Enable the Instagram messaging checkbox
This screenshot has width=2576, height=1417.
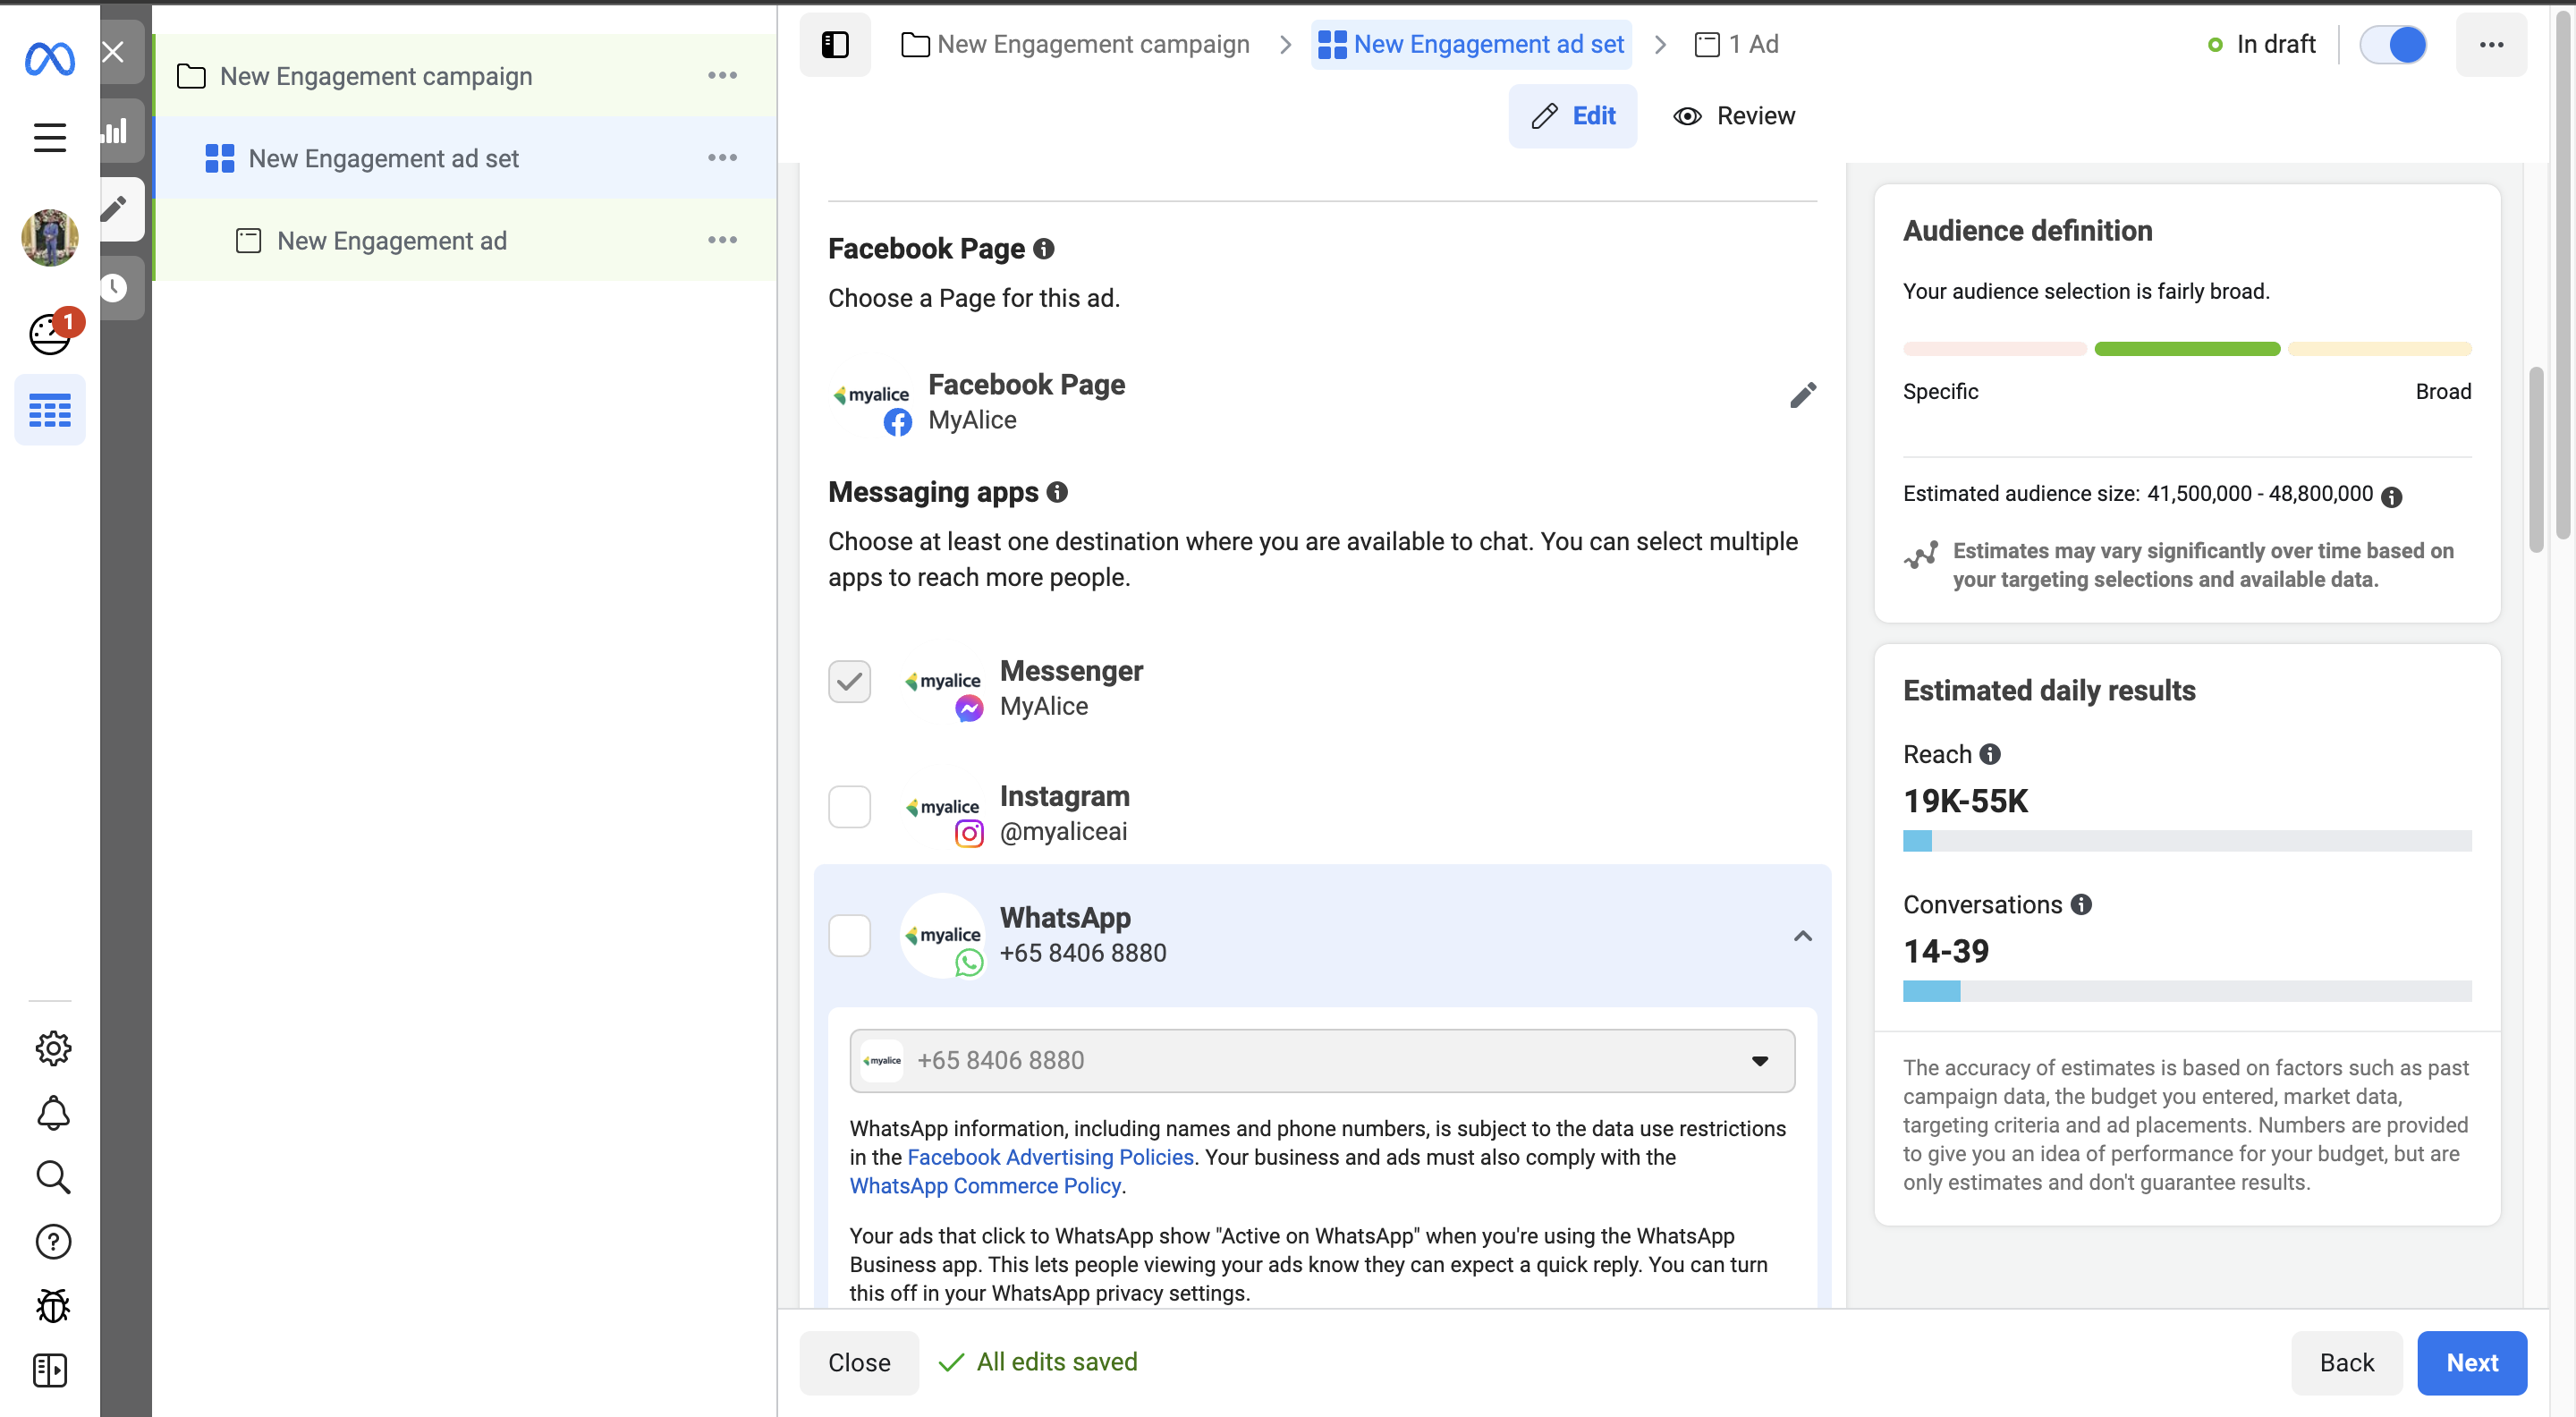coord(849,806)
